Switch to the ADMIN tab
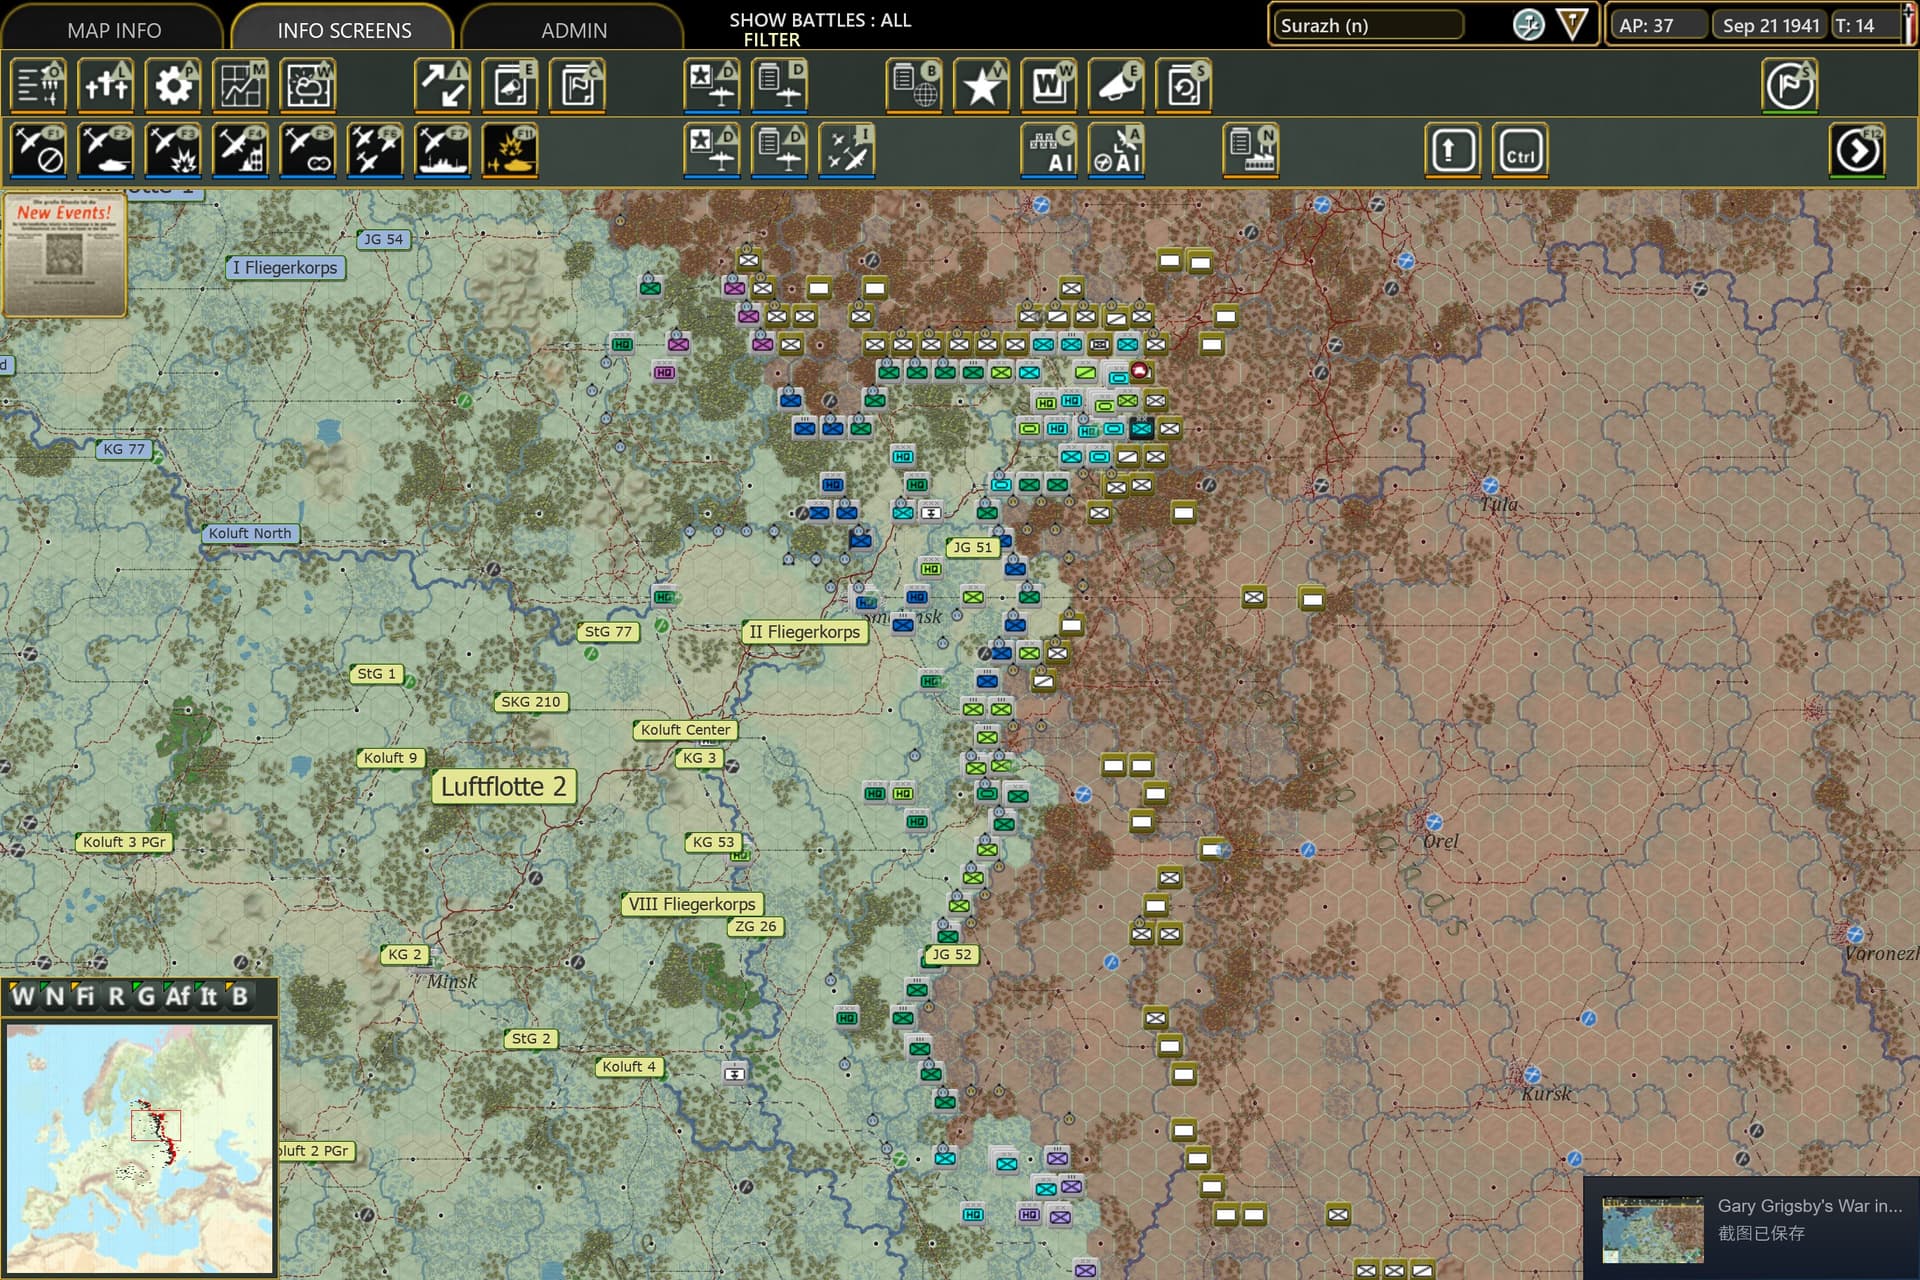 point(574,29)
